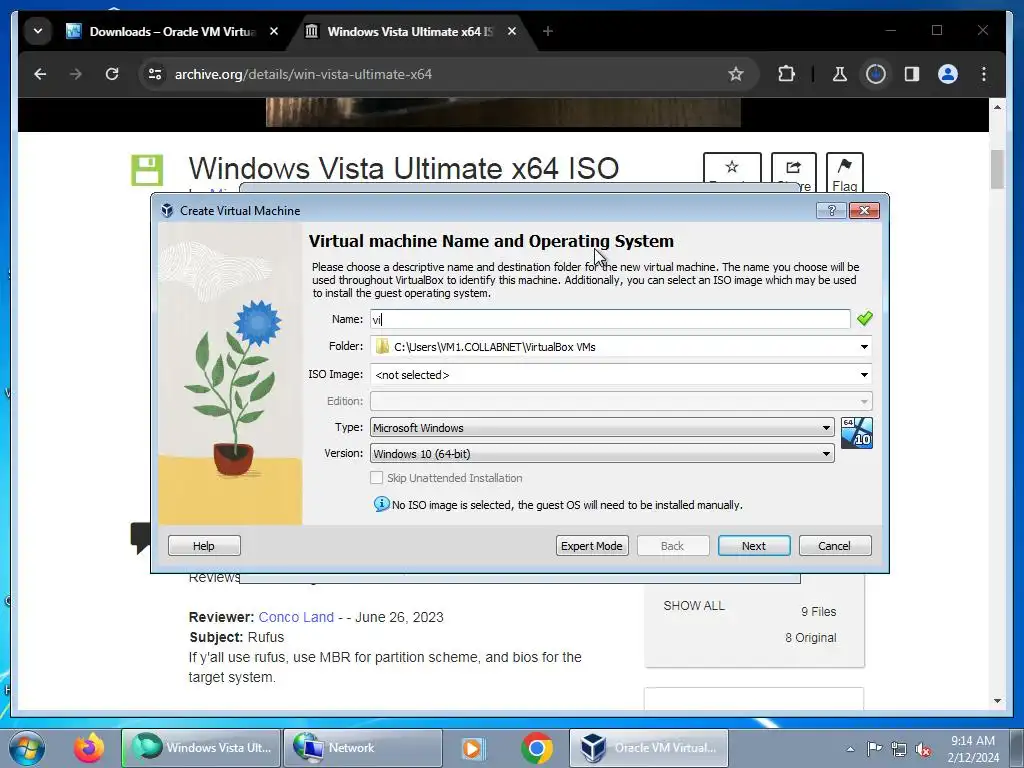This screenshot has width=1024, height=768.
Task: Click the Windows 10 64-bit OS icon
Action: click(x=856, y=433)
